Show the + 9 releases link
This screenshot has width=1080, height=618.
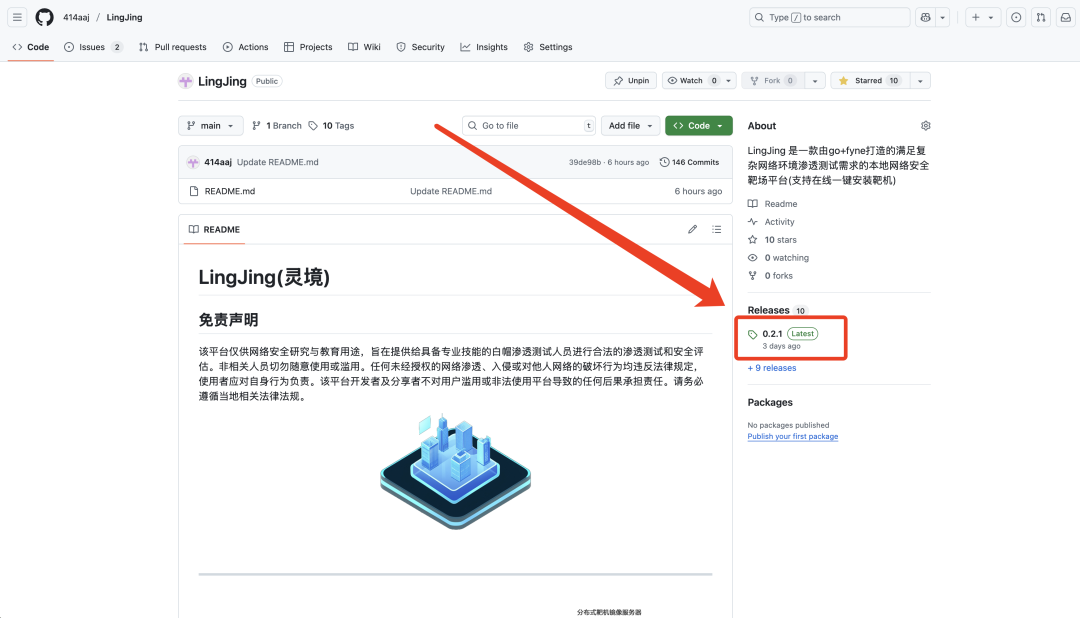[x=772, y=368]
